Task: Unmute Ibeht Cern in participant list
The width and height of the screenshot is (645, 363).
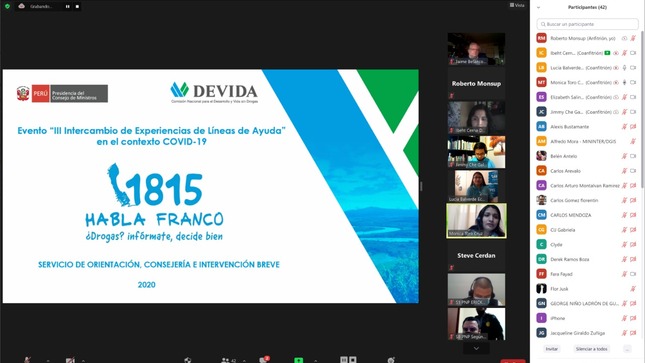Action: [x=624, y=53]
